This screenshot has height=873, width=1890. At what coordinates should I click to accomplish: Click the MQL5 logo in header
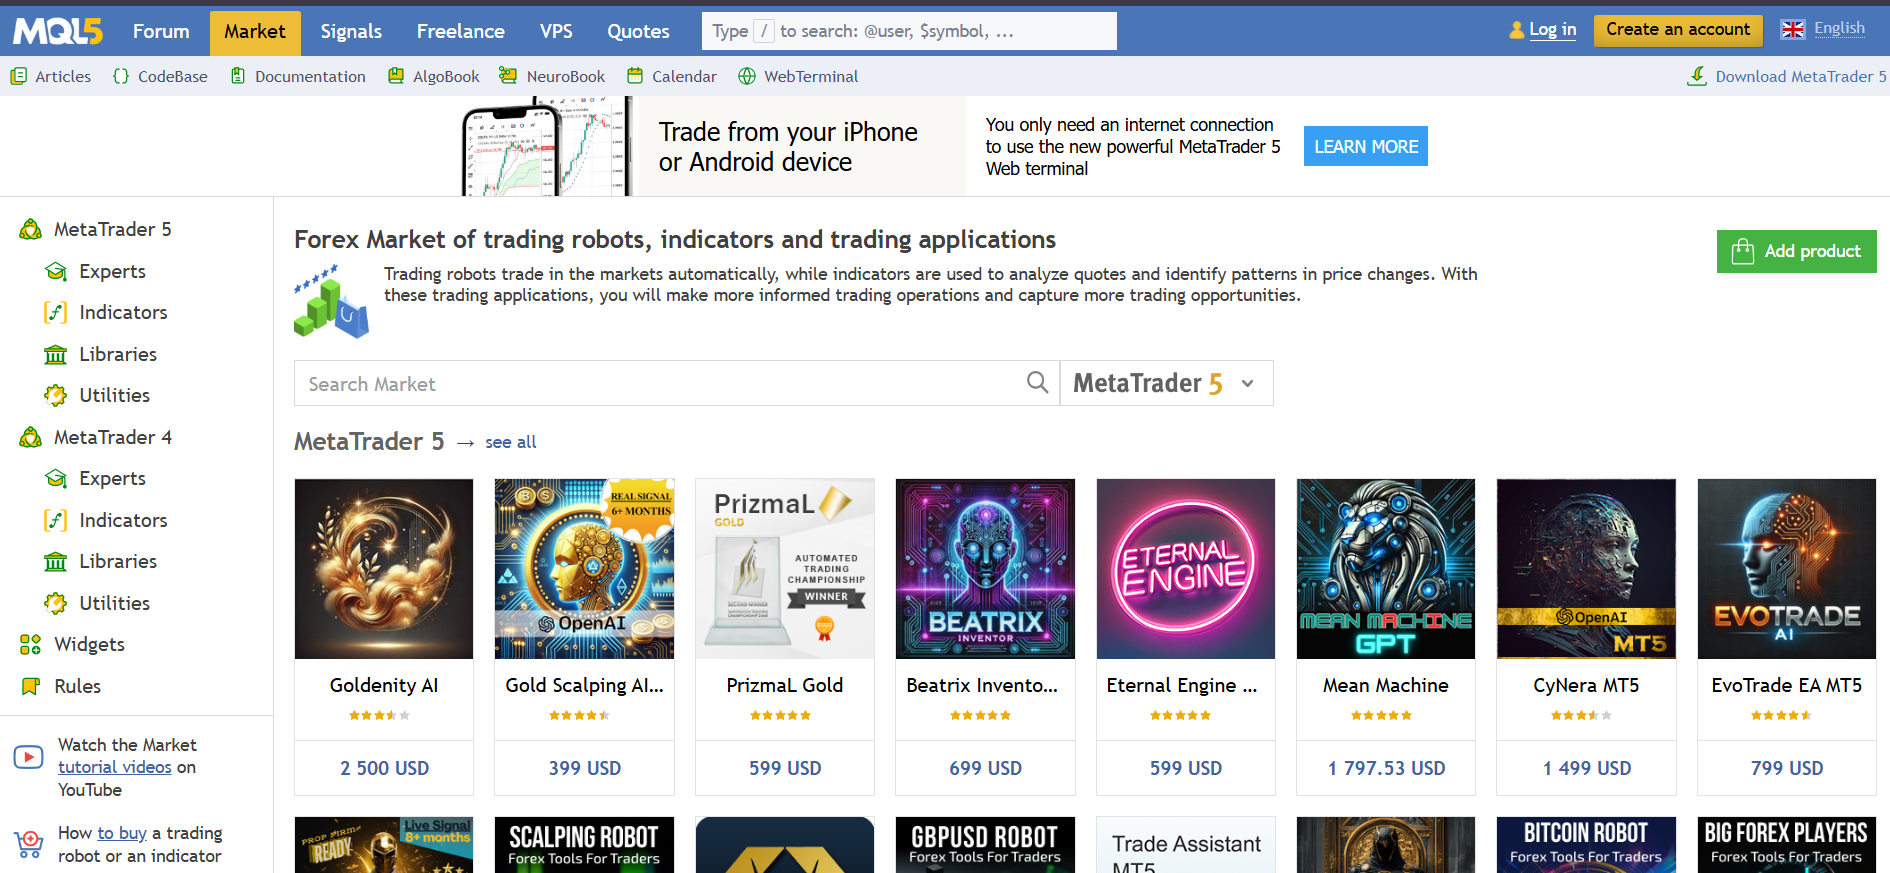[x=58, y=31]
